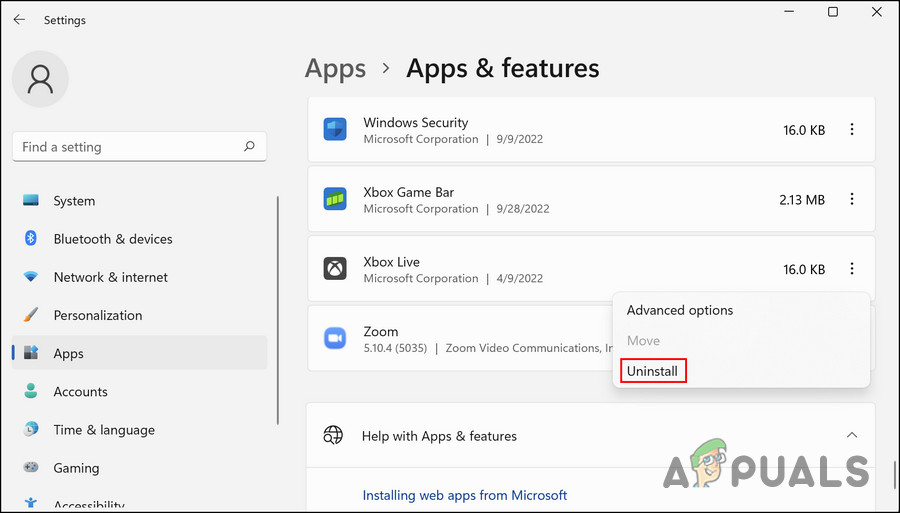The width and height of the screenshot is (900, 513).
Task: Click the Xbox Game Bar app name
Action: (409, 192)
